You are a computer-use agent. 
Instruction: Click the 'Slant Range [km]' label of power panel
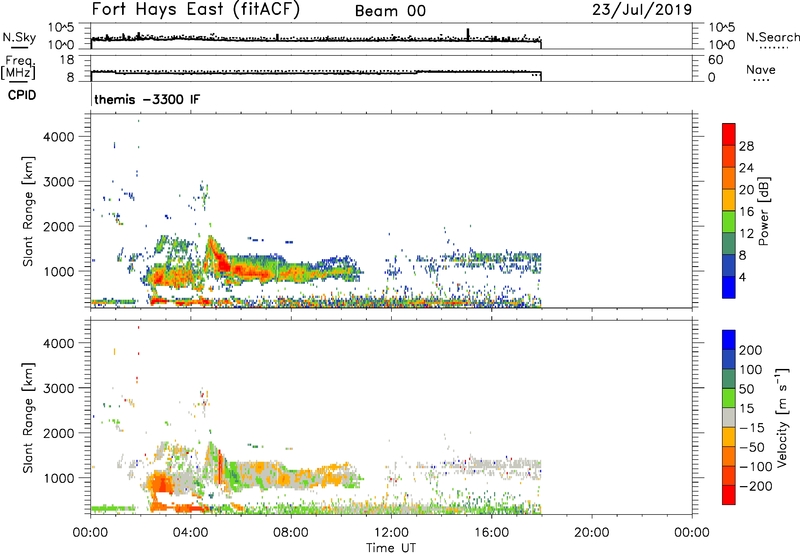point(28,211)
